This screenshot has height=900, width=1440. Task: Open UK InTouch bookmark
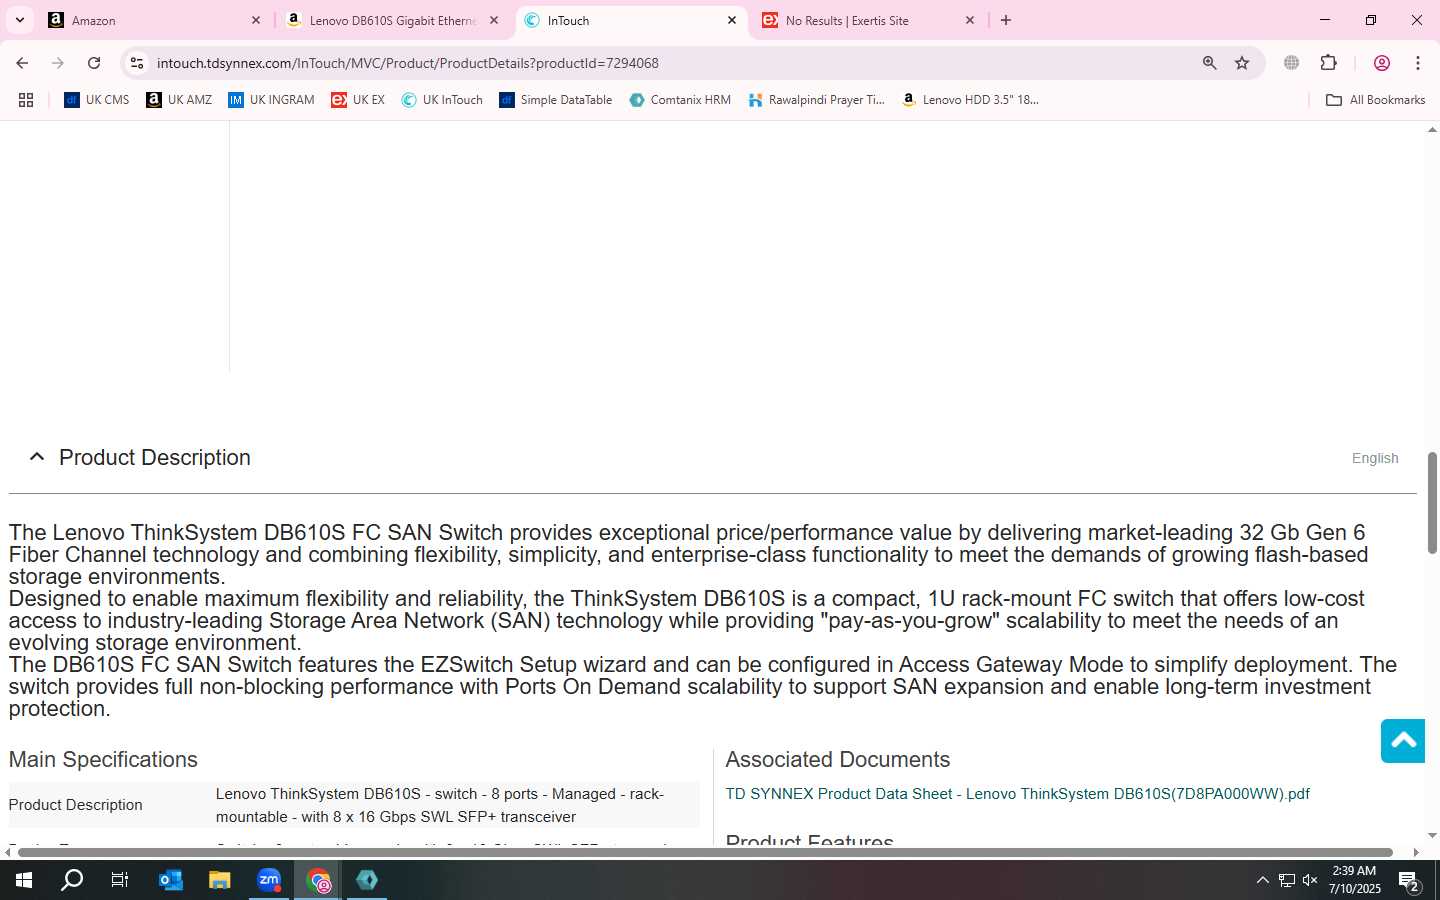(x=442, y=100)
